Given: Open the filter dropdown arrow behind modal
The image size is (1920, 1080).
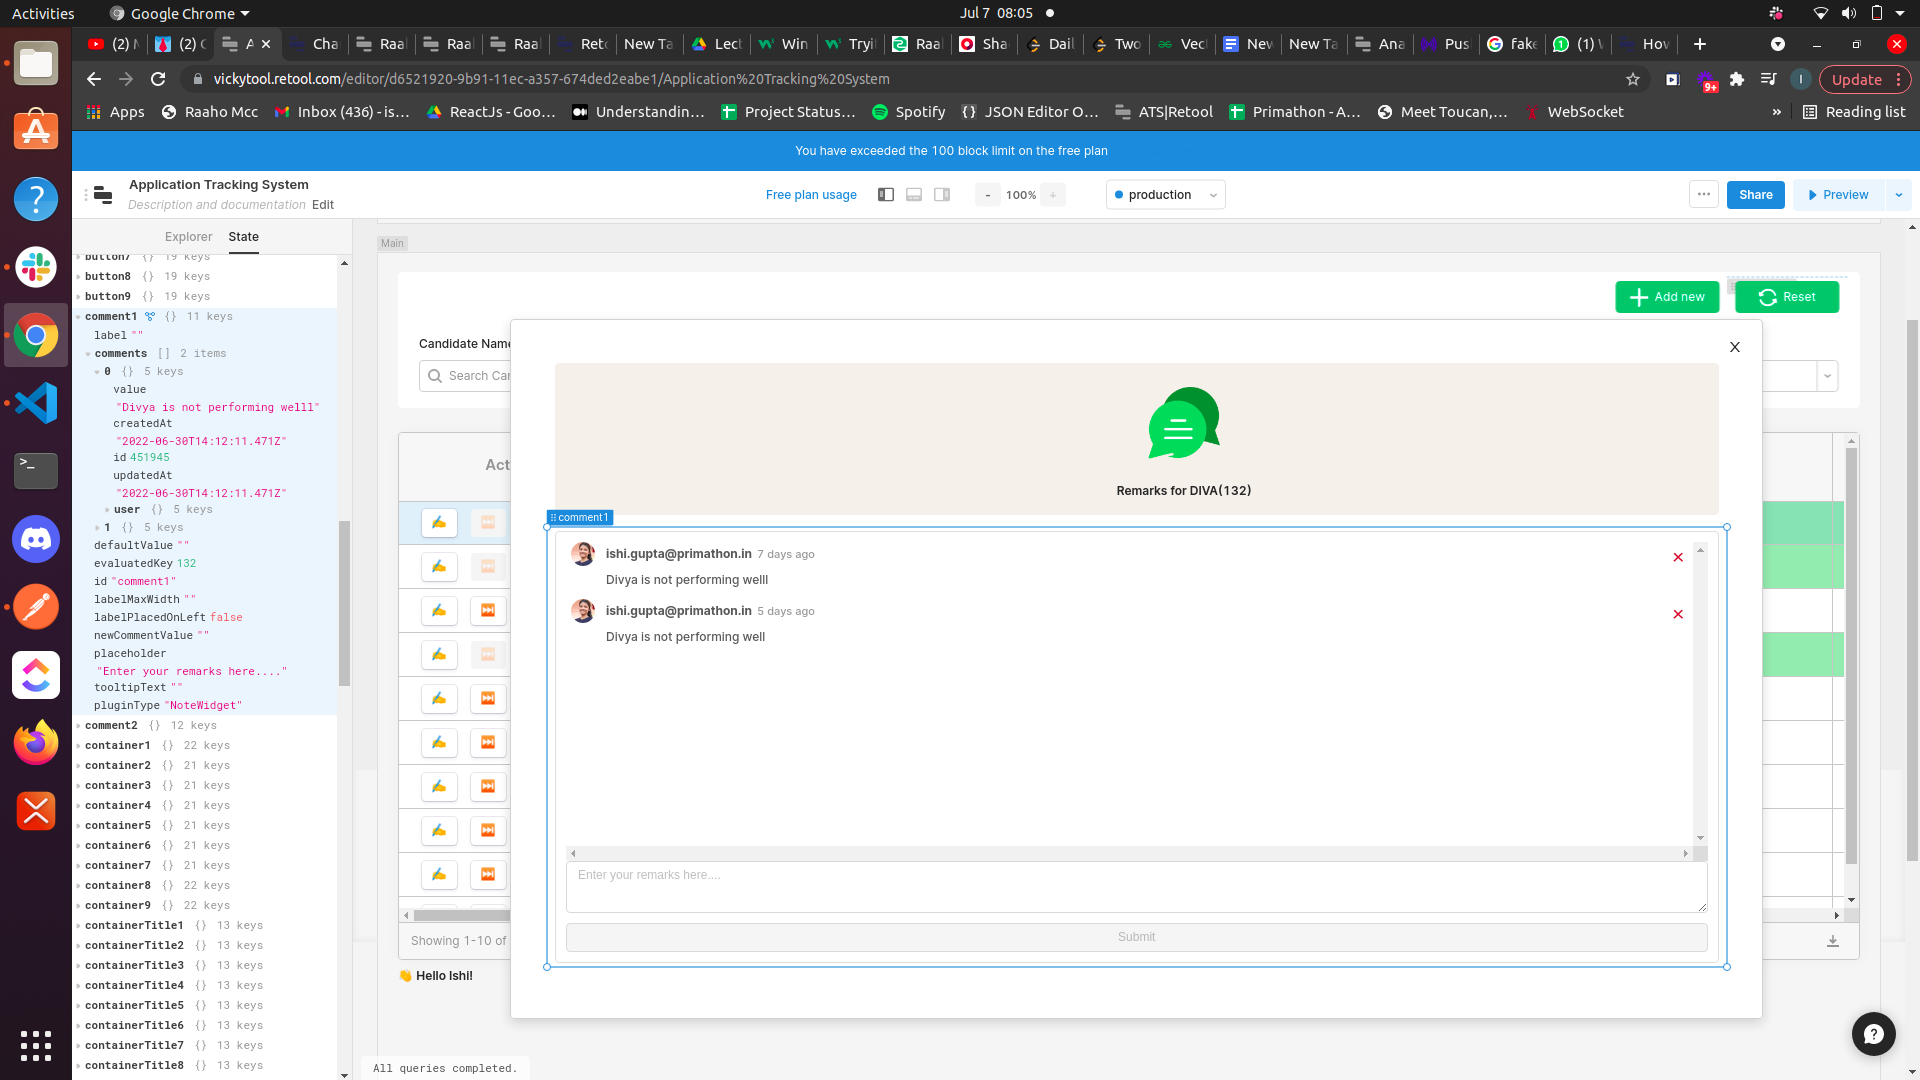Looking at the screenshot, I should 1827,377.
